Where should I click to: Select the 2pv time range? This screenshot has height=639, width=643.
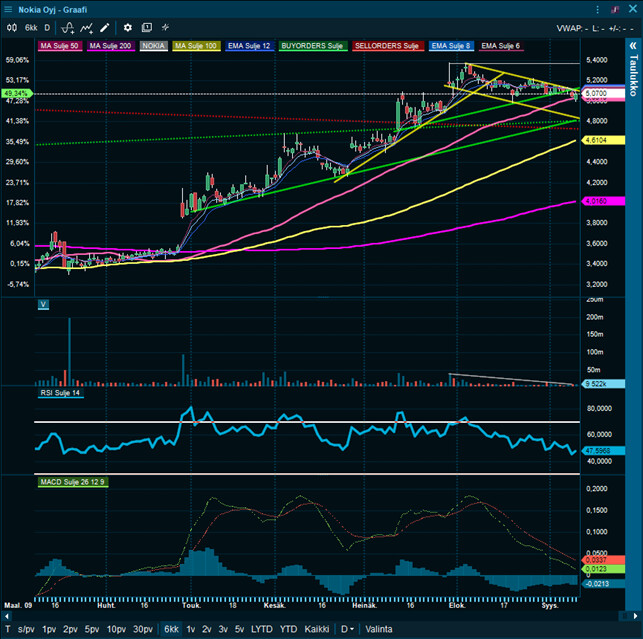[x=70, y=629]
